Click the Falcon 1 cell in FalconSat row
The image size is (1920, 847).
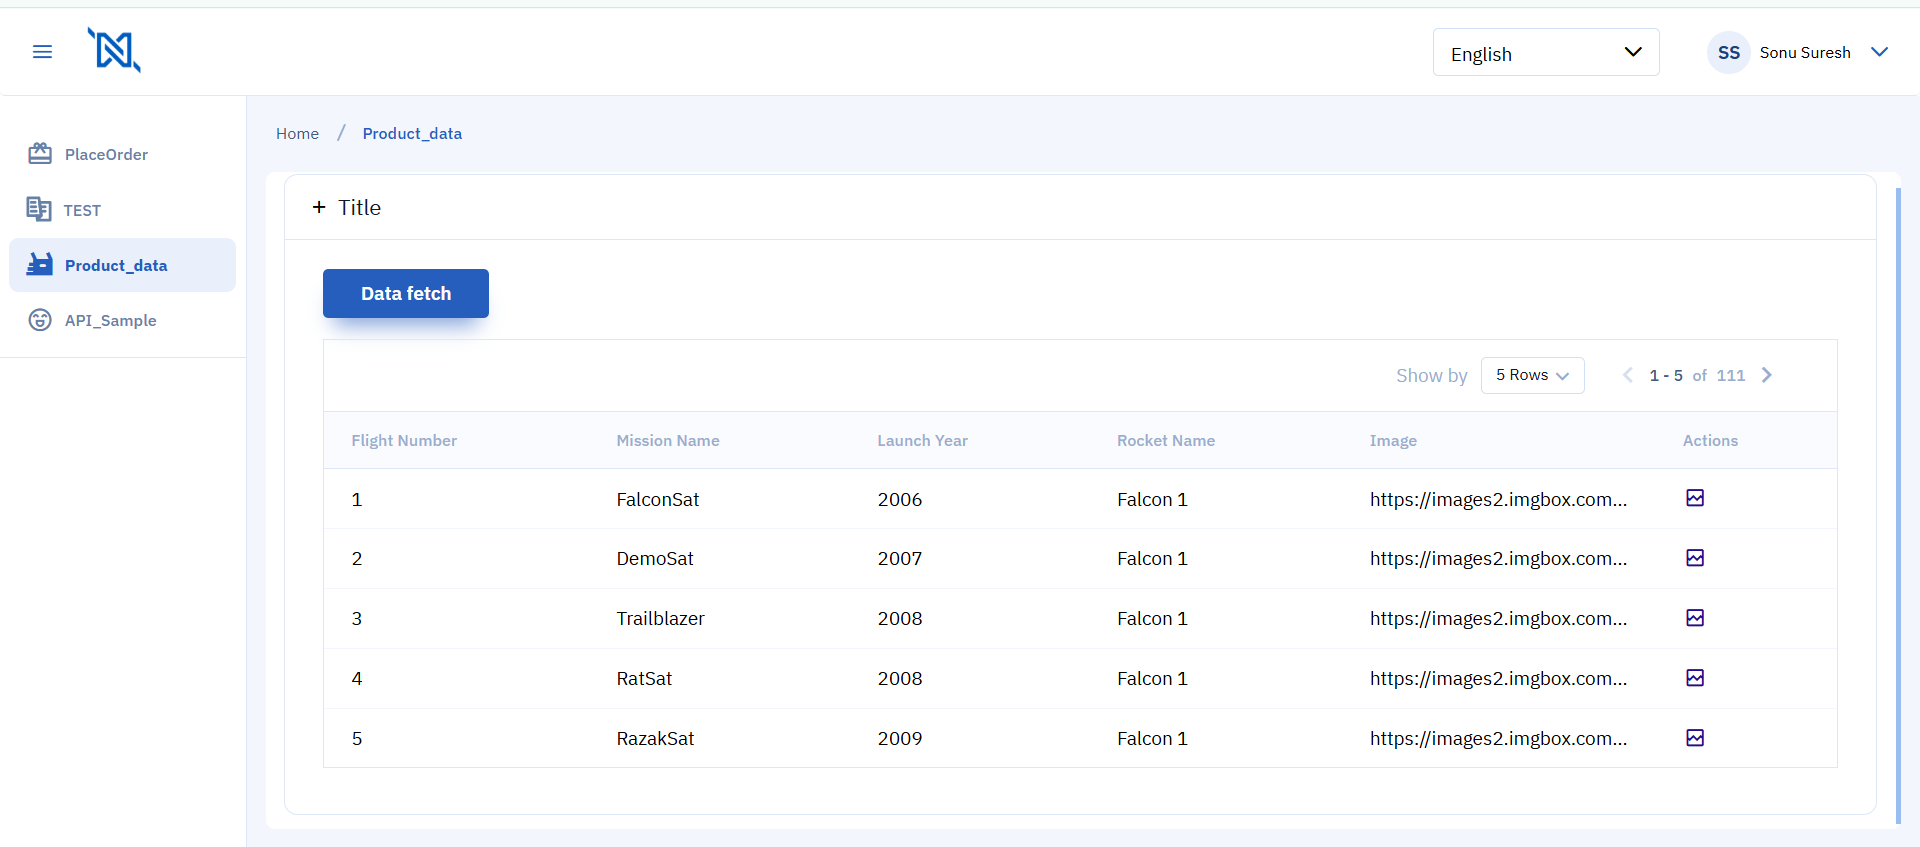point(1152,499)
